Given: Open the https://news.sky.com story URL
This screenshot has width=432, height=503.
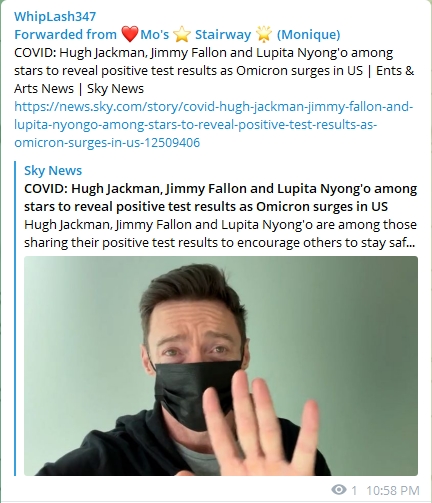Looking at the screenshot, I should 214,124.
